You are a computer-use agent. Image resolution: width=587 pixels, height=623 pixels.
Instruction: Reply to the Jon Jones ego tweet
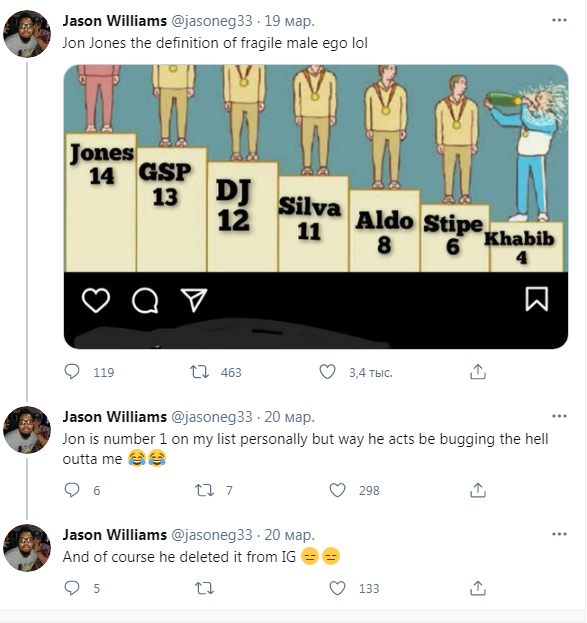click(x=72, y=372)
